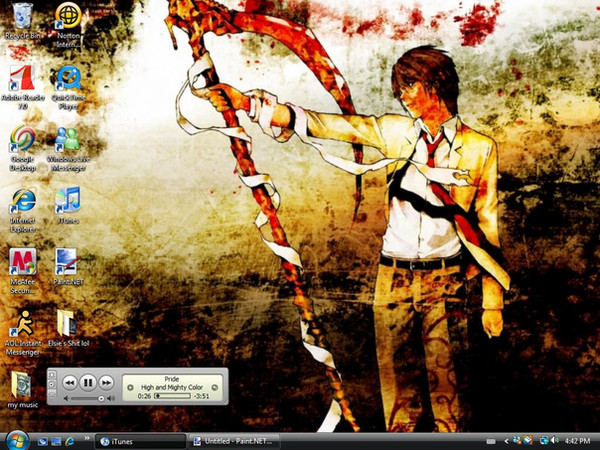Open the system volume tray icon
Screen dimensions: 600x450
pyautogui.click(x=554, y=441)
